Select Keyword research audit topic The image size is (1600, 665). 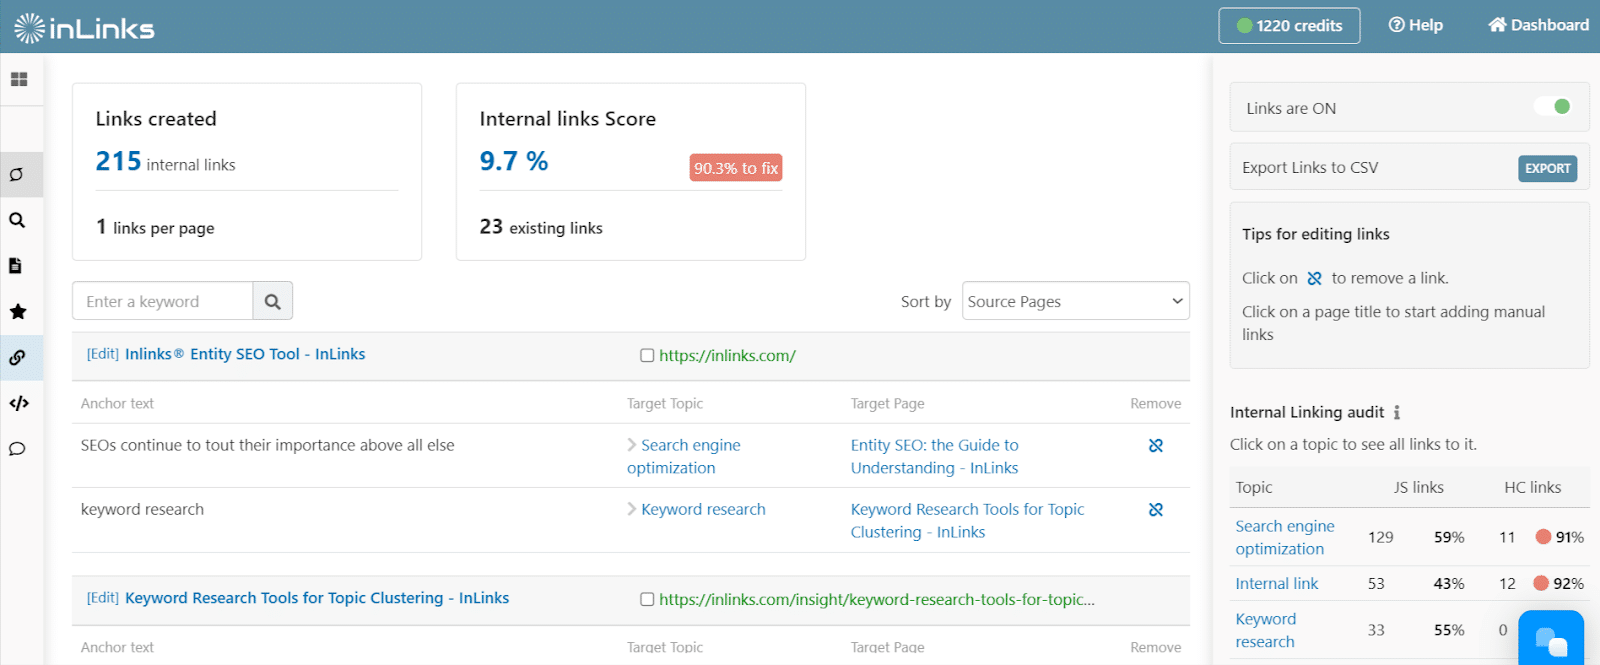click(x=1266, y=630)
